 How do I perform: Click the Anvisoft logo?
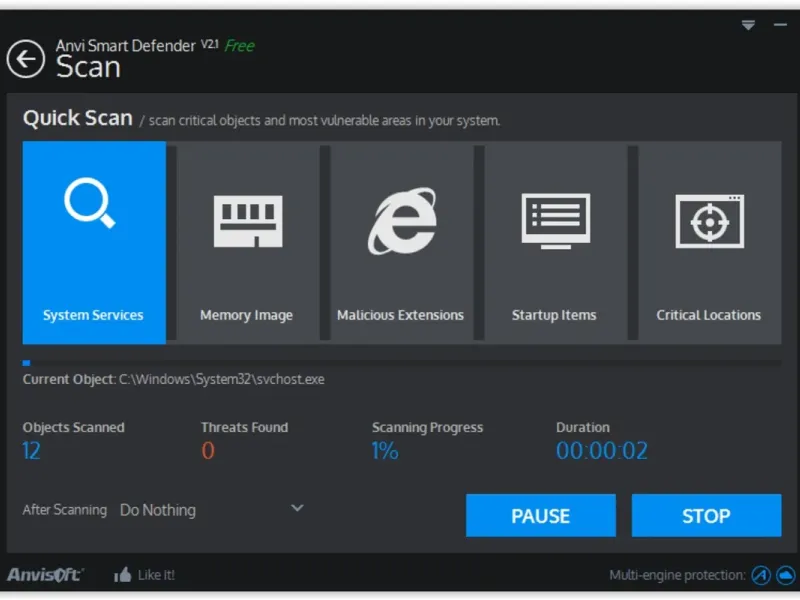[45, 575]
